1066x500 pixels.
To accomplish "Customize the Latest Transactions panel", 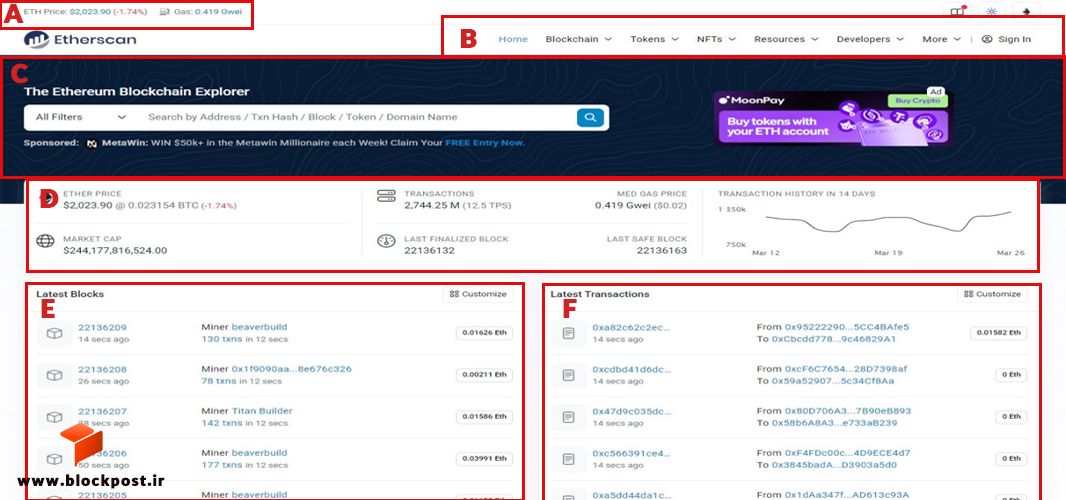I will [993, 294].
